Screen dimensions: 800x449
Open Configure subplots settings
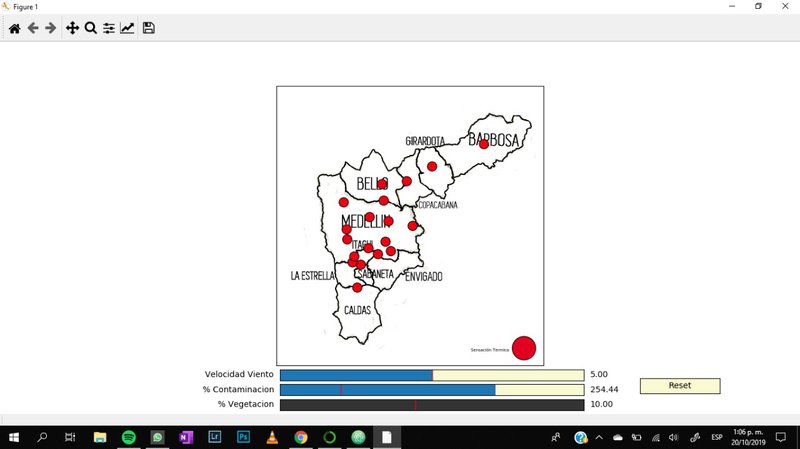pos(109,29)
